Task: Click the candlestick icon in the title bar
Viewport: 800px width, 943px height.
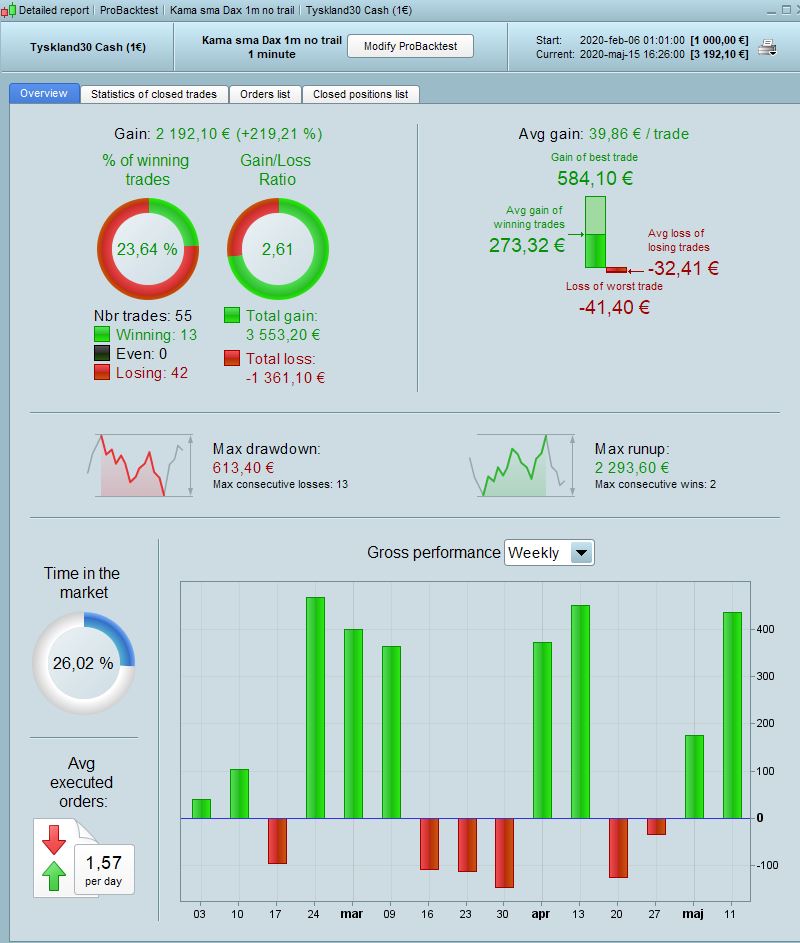Action: click(x=8, y=10)
